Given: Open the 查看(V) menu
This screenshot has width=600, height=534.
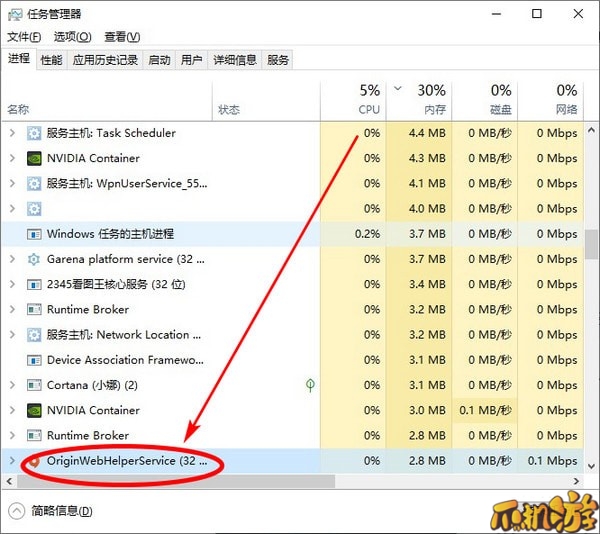Looking at the screenshot, I should point(122,37).
